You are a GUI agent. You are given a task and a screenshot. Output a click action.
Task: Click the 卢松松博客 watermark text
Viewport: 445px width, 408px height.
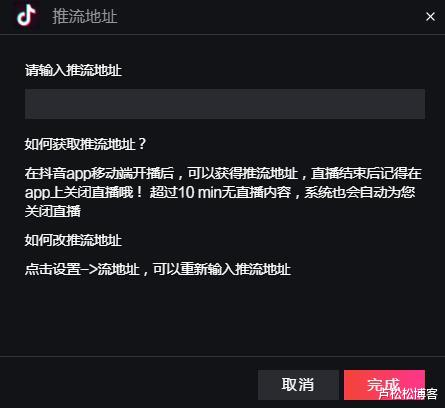pyautogui.click(x=408, y=394)
